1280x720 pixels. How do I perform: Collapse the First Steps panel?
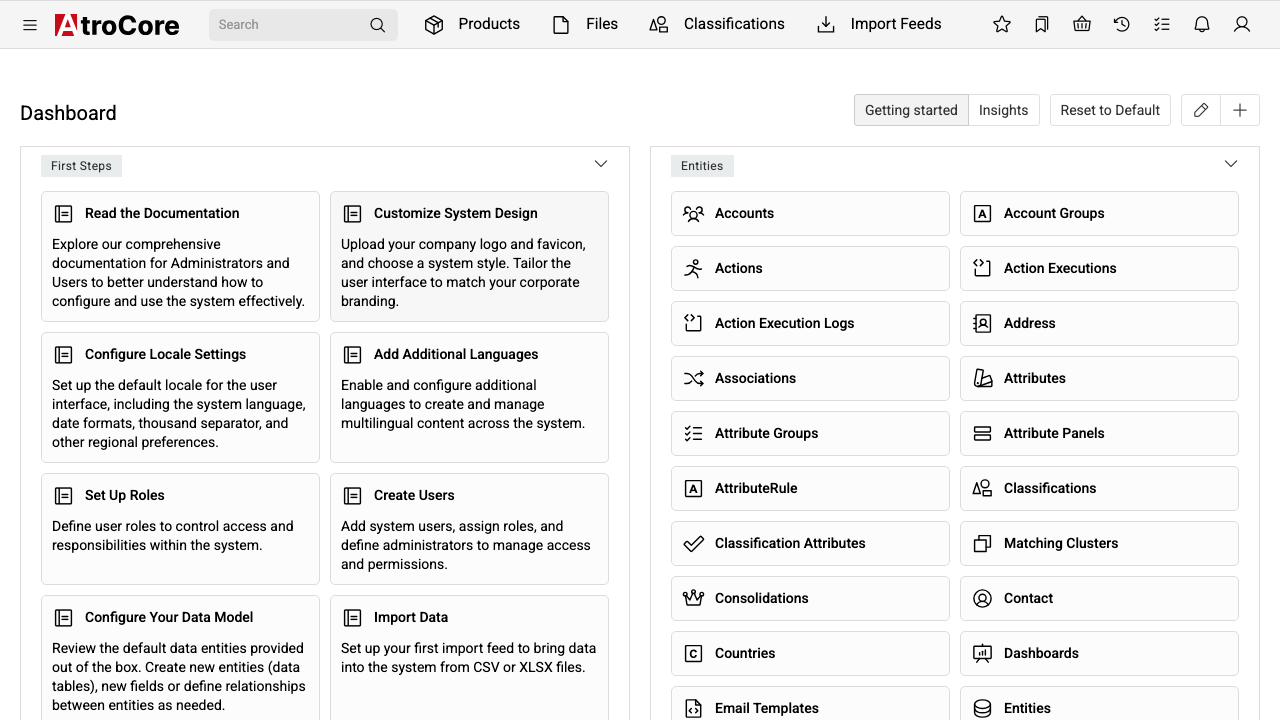coord(601,164)
